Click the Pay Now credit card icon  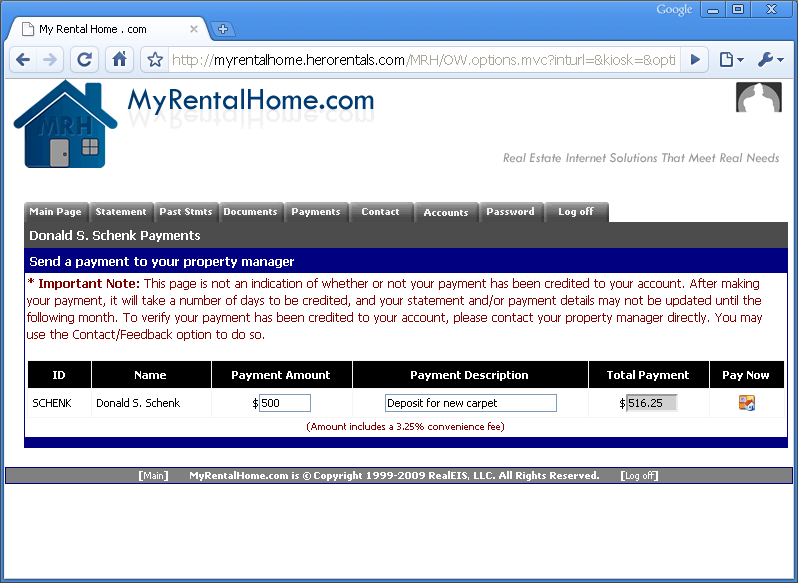point(747,403)
